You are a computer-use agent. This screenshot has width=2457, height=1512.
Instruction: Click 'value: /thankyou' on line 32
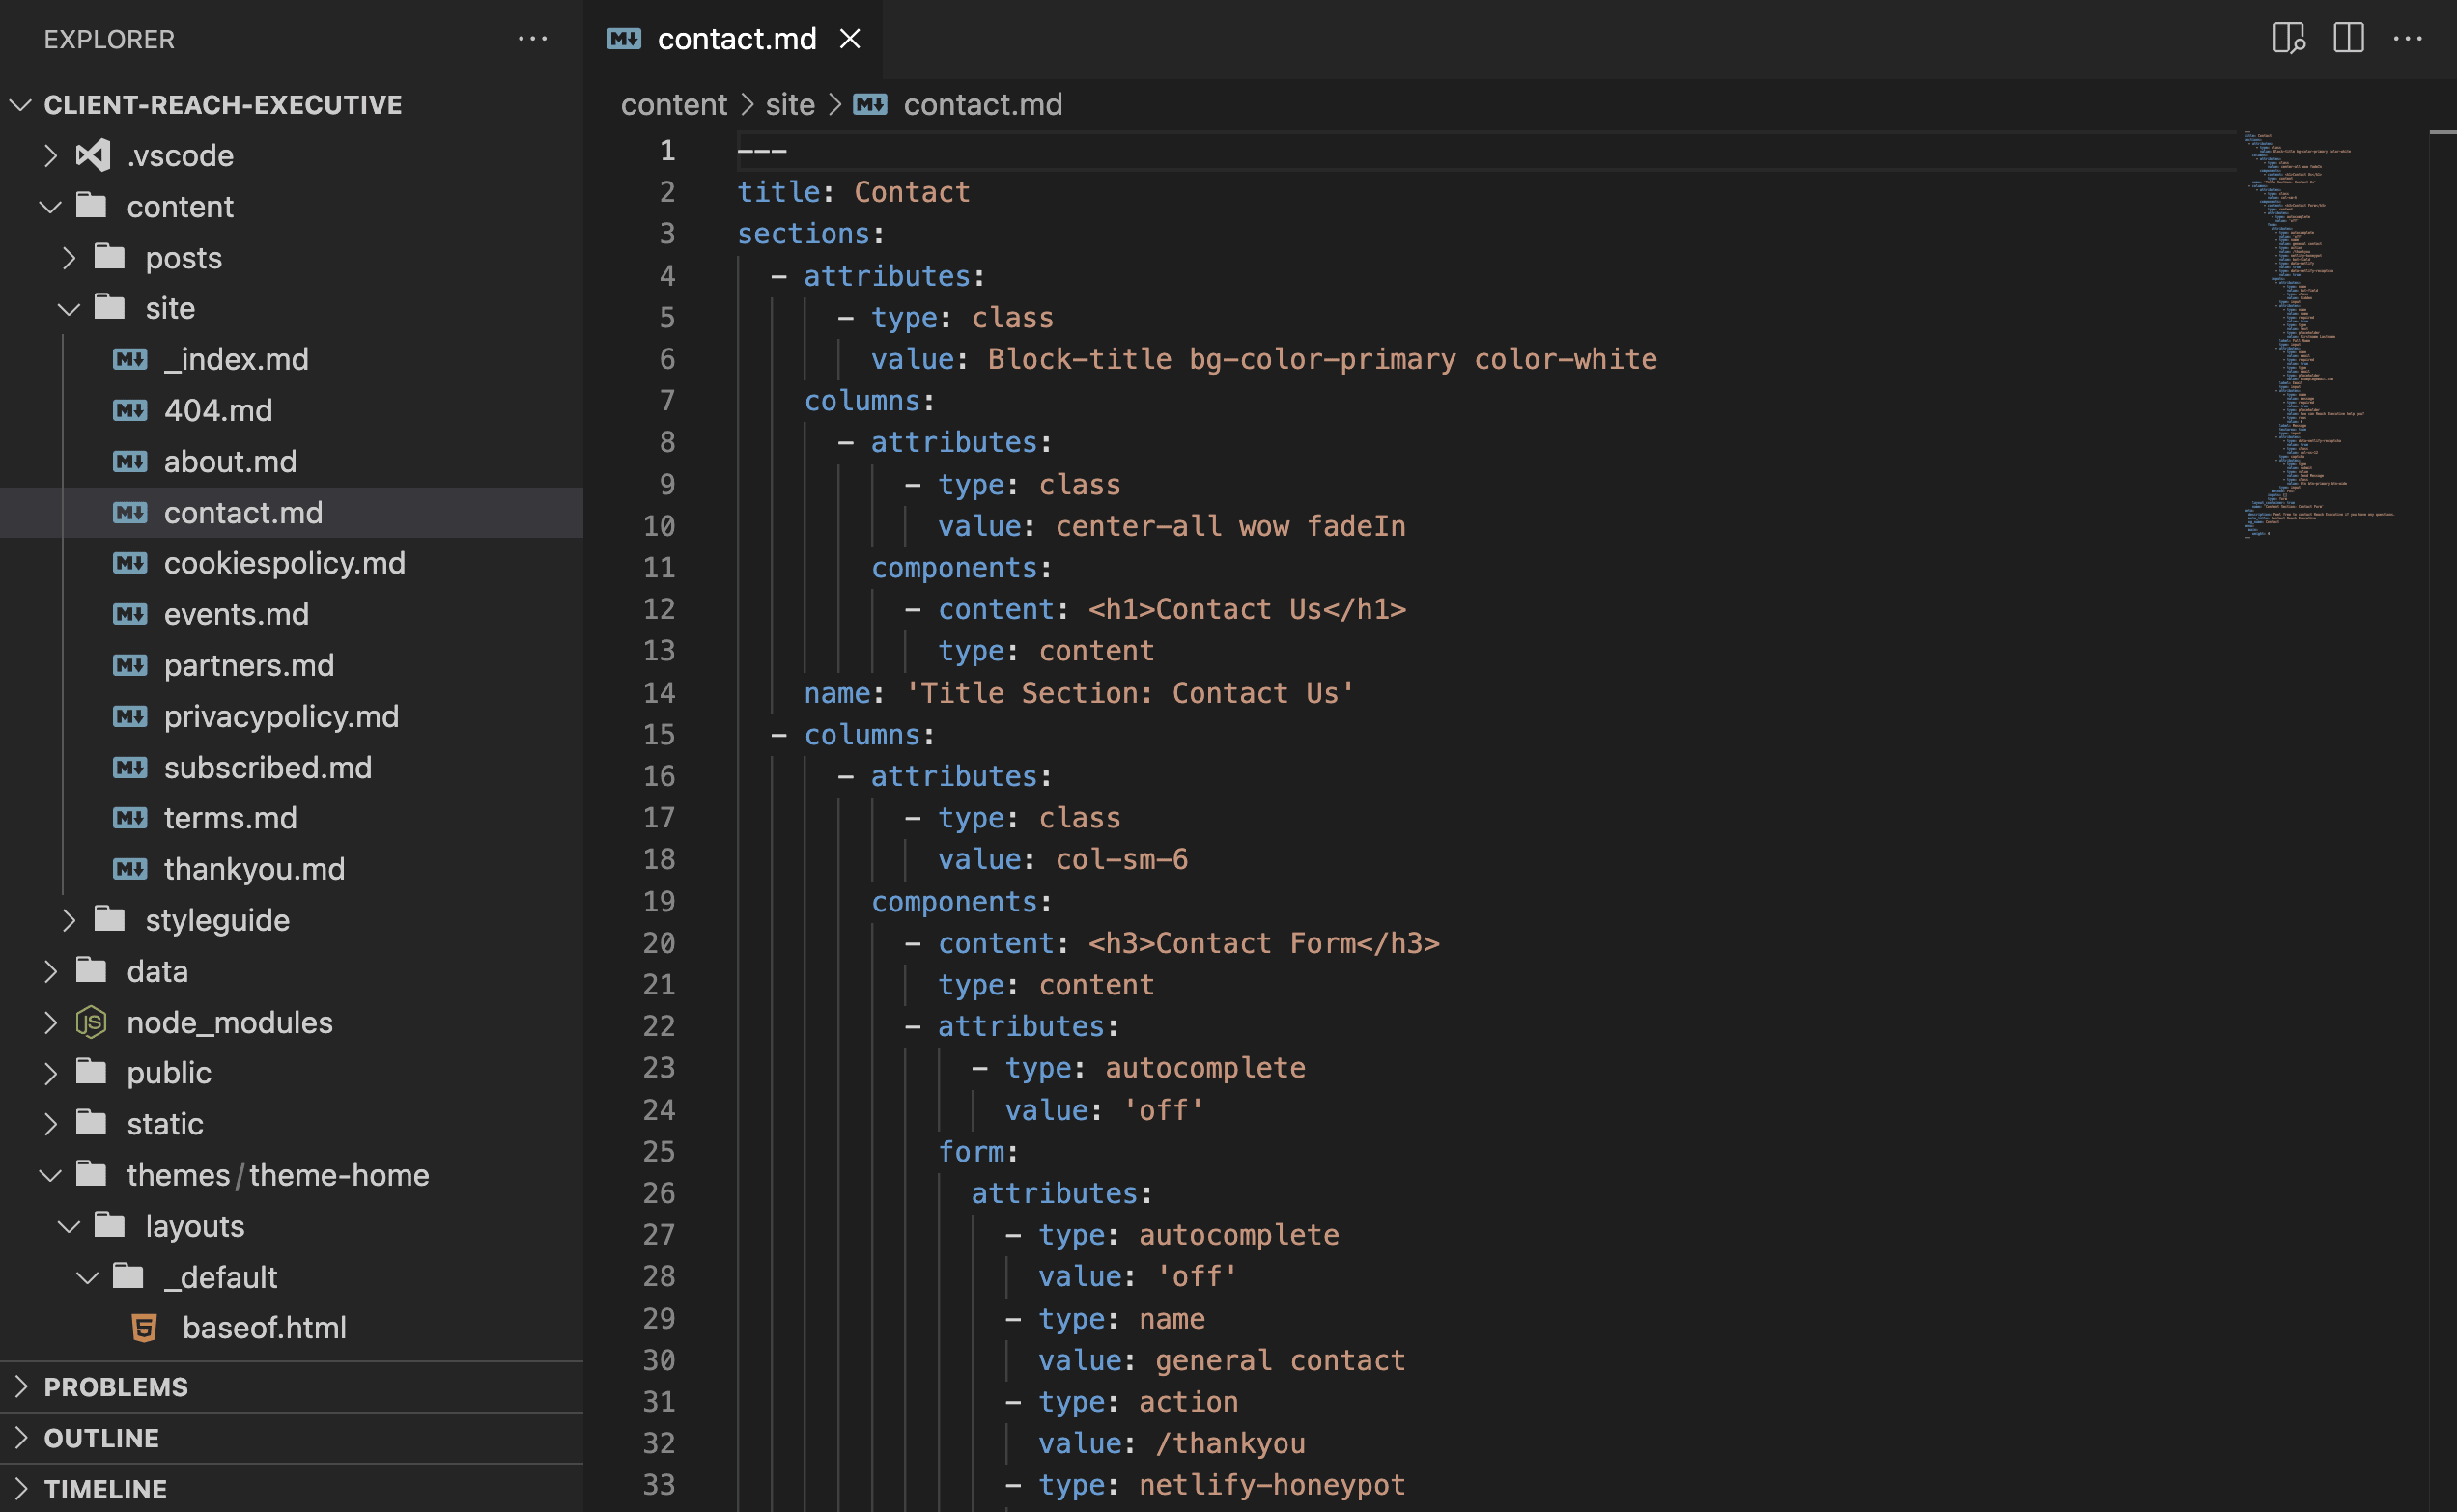coord(1172,1443)
